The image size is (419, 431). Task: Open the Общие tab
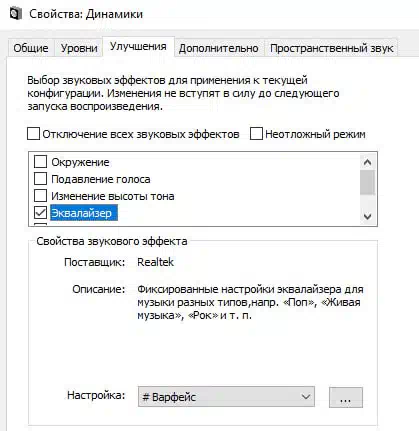point(31,48)
